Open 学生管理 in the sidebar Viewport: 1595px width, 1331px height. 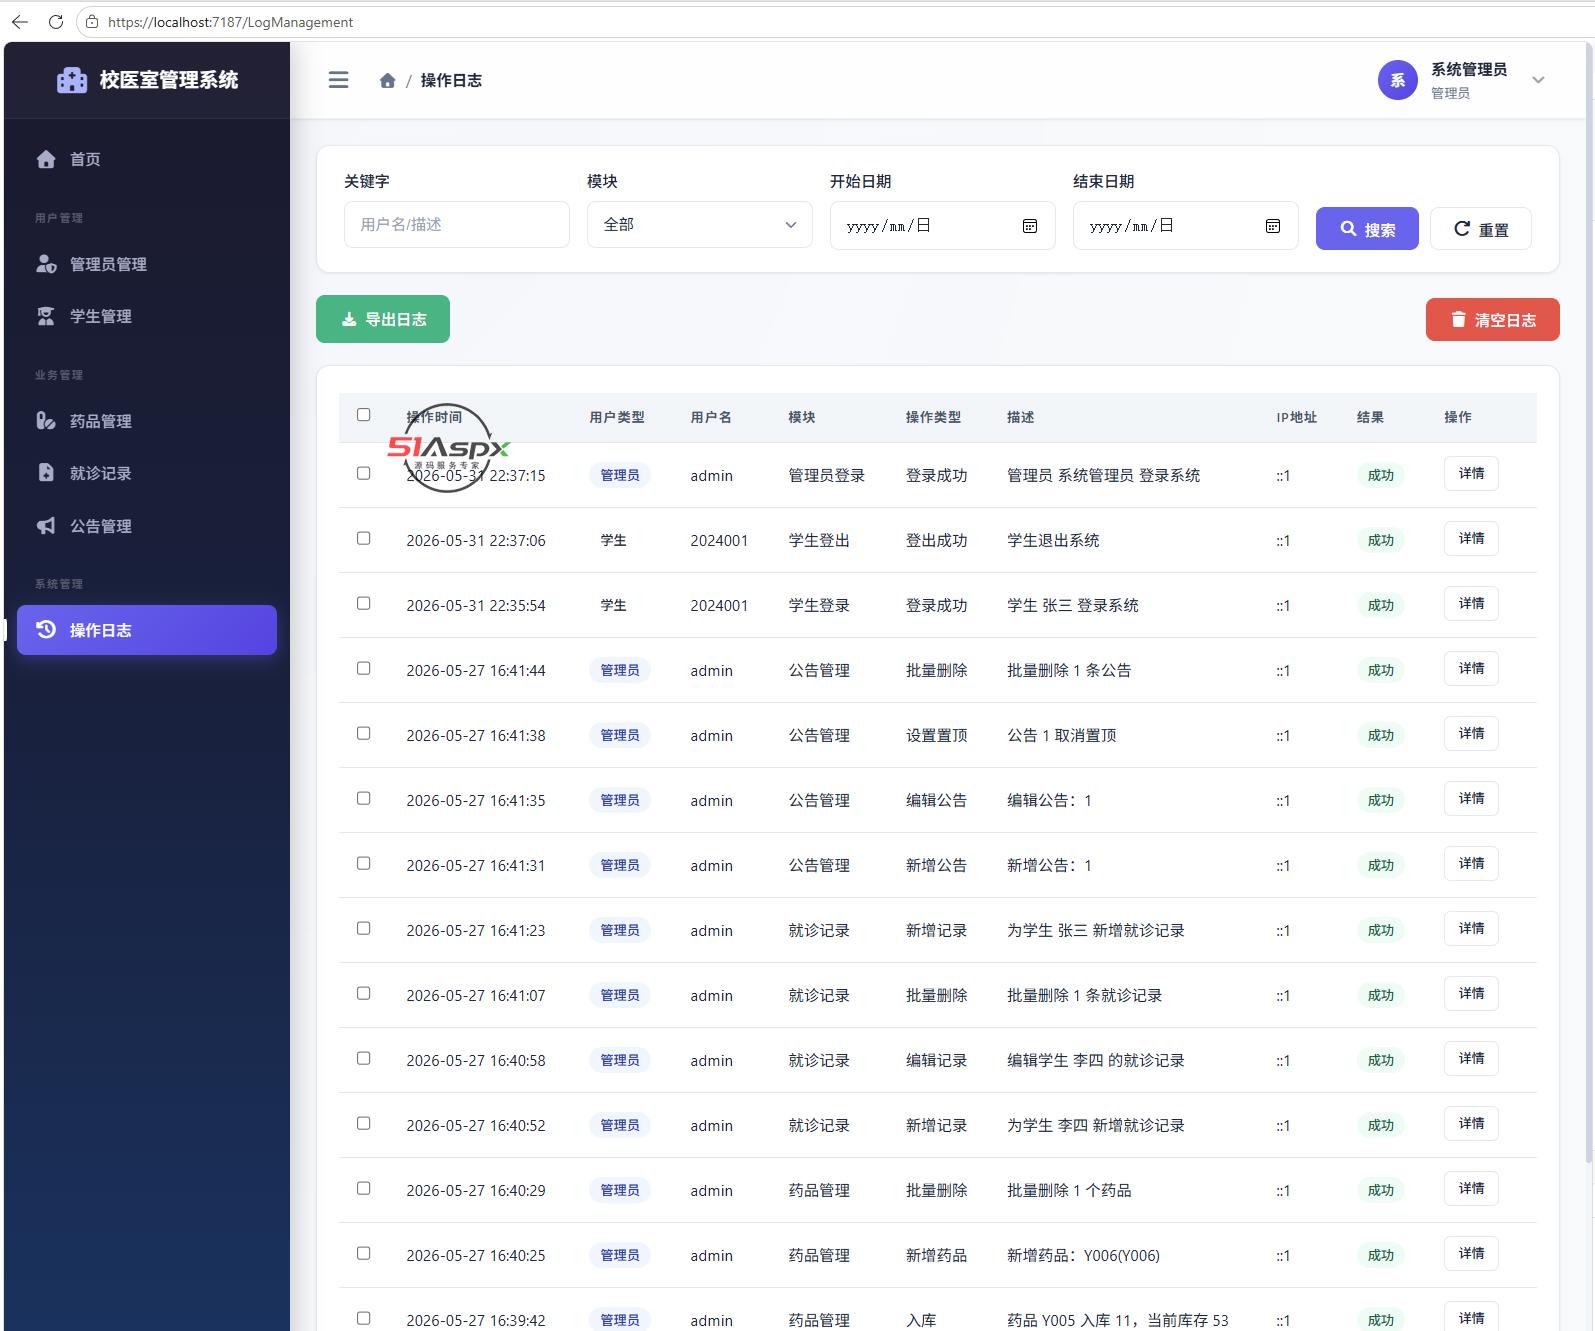pos(147,316)
